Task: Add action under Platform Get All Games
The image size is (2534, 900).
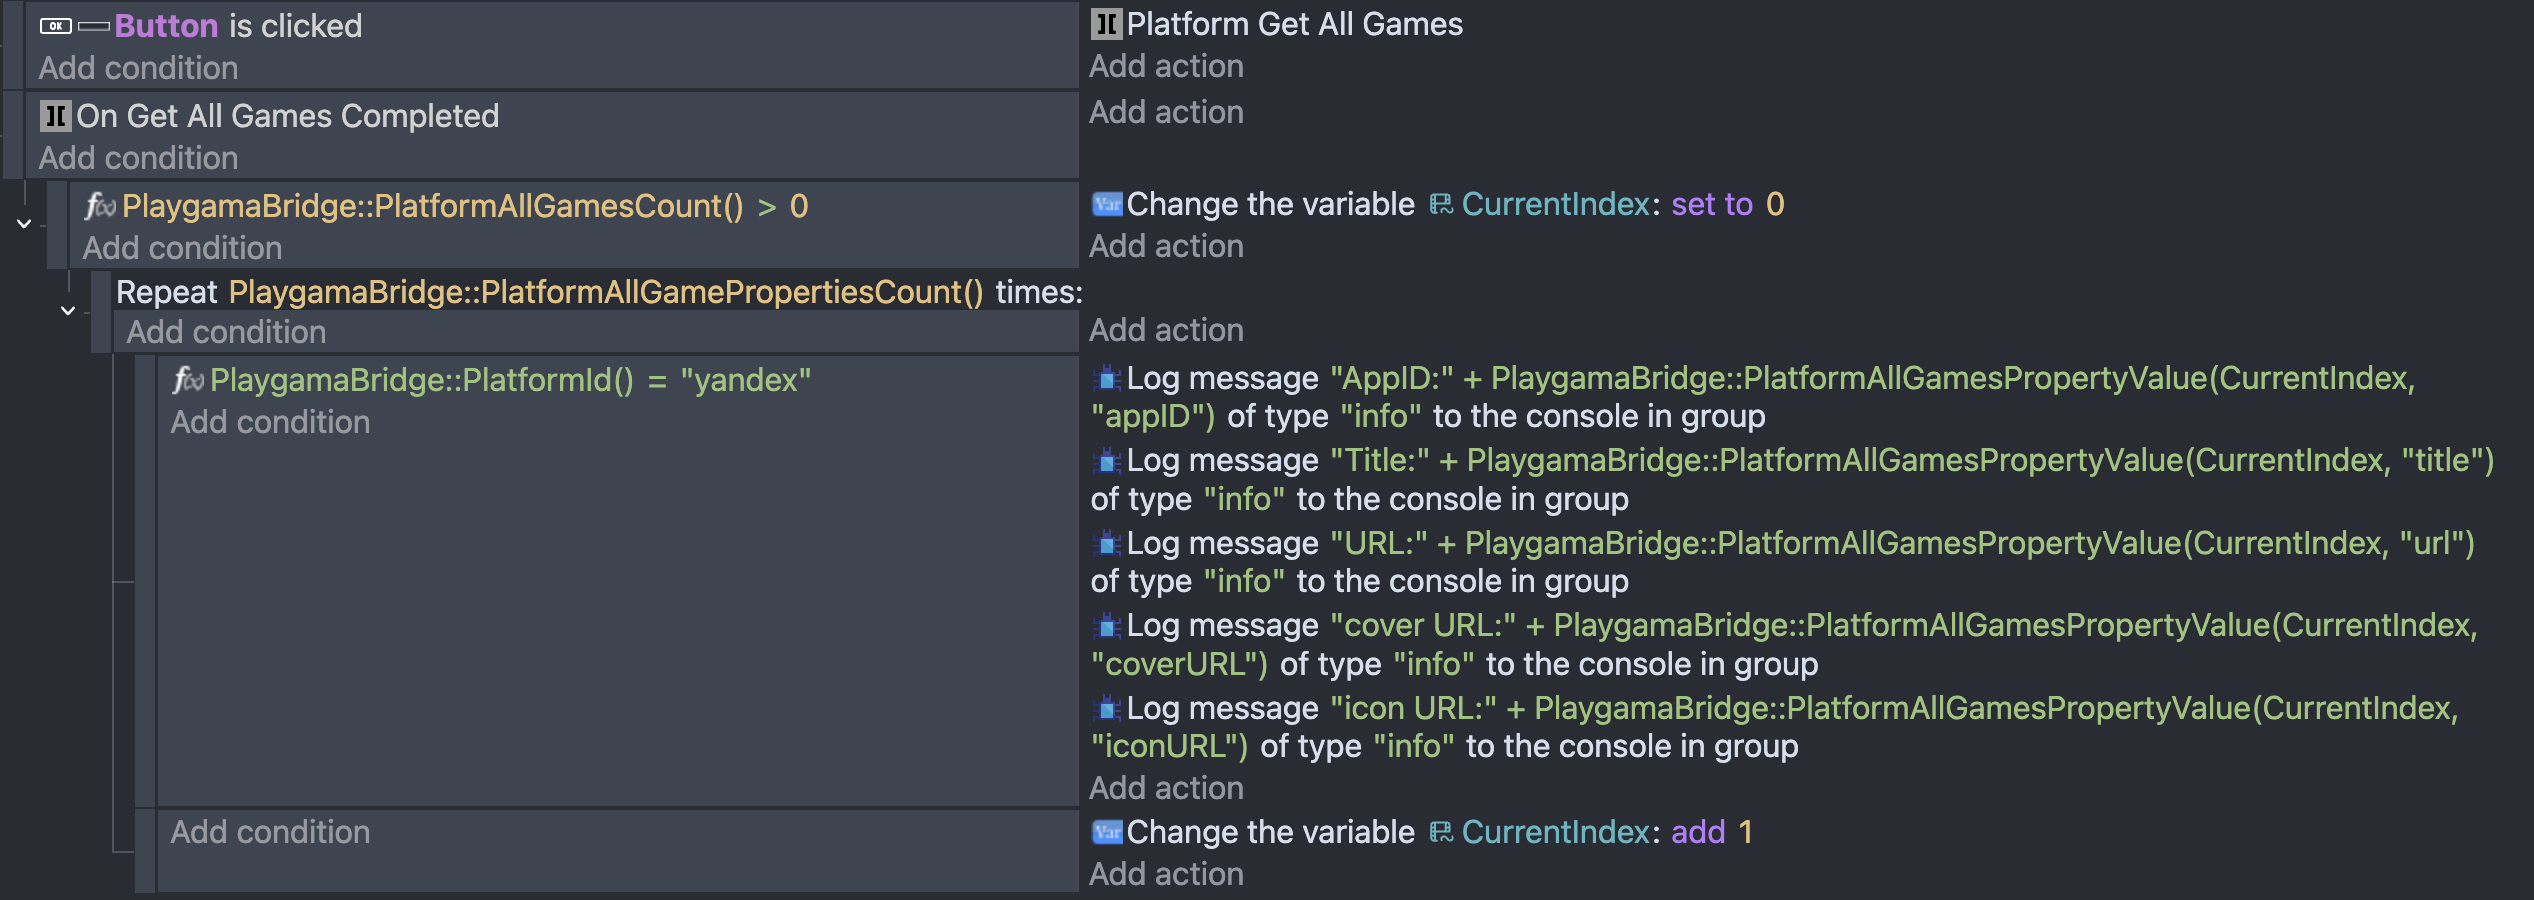Action: (x=1166, y=66)
